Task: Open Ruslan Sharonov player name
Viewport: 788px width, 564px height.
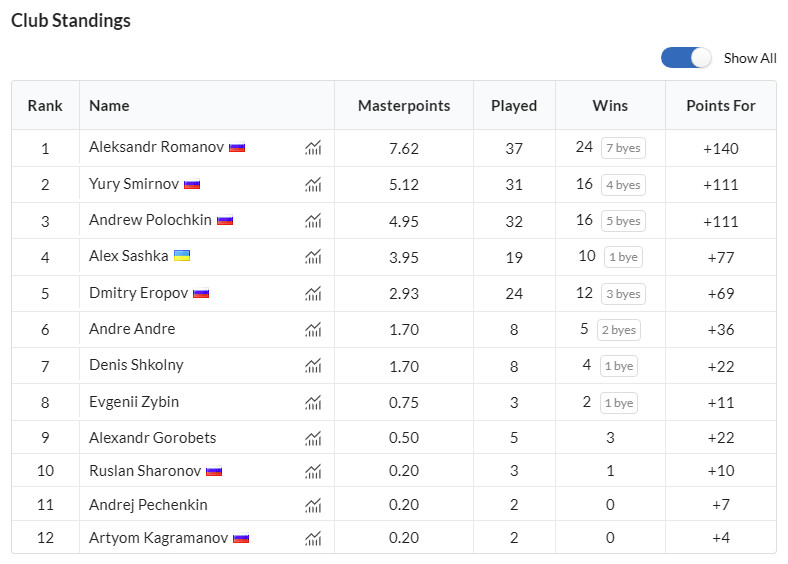Action: (145, 471)
